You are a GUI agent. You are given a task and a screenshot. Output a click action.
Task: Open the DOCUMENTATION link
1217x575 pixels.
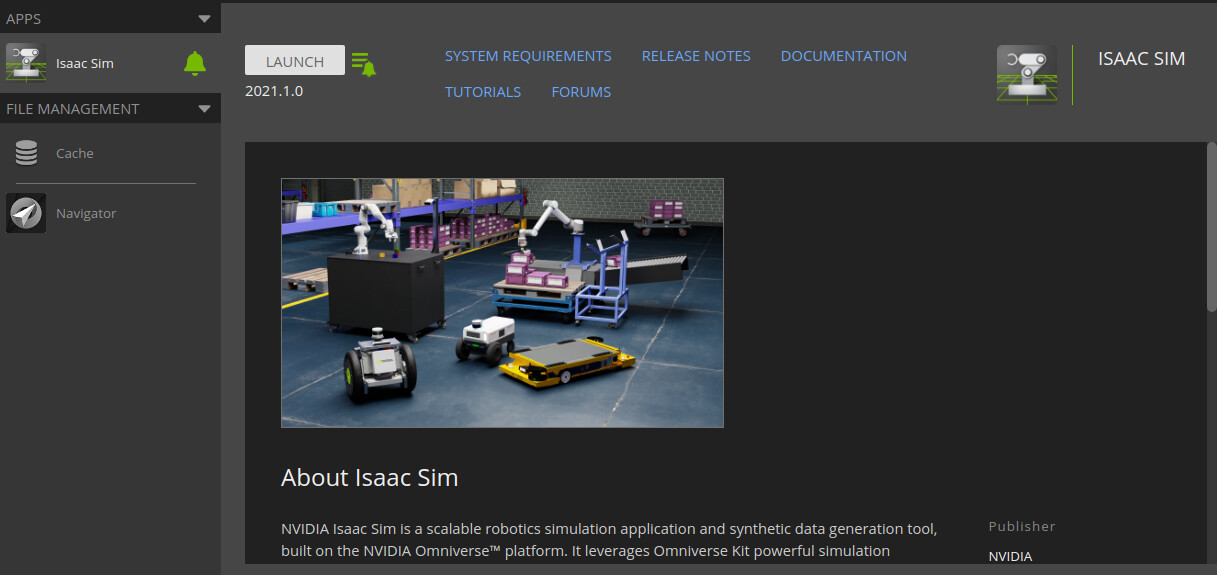point(844,56)
